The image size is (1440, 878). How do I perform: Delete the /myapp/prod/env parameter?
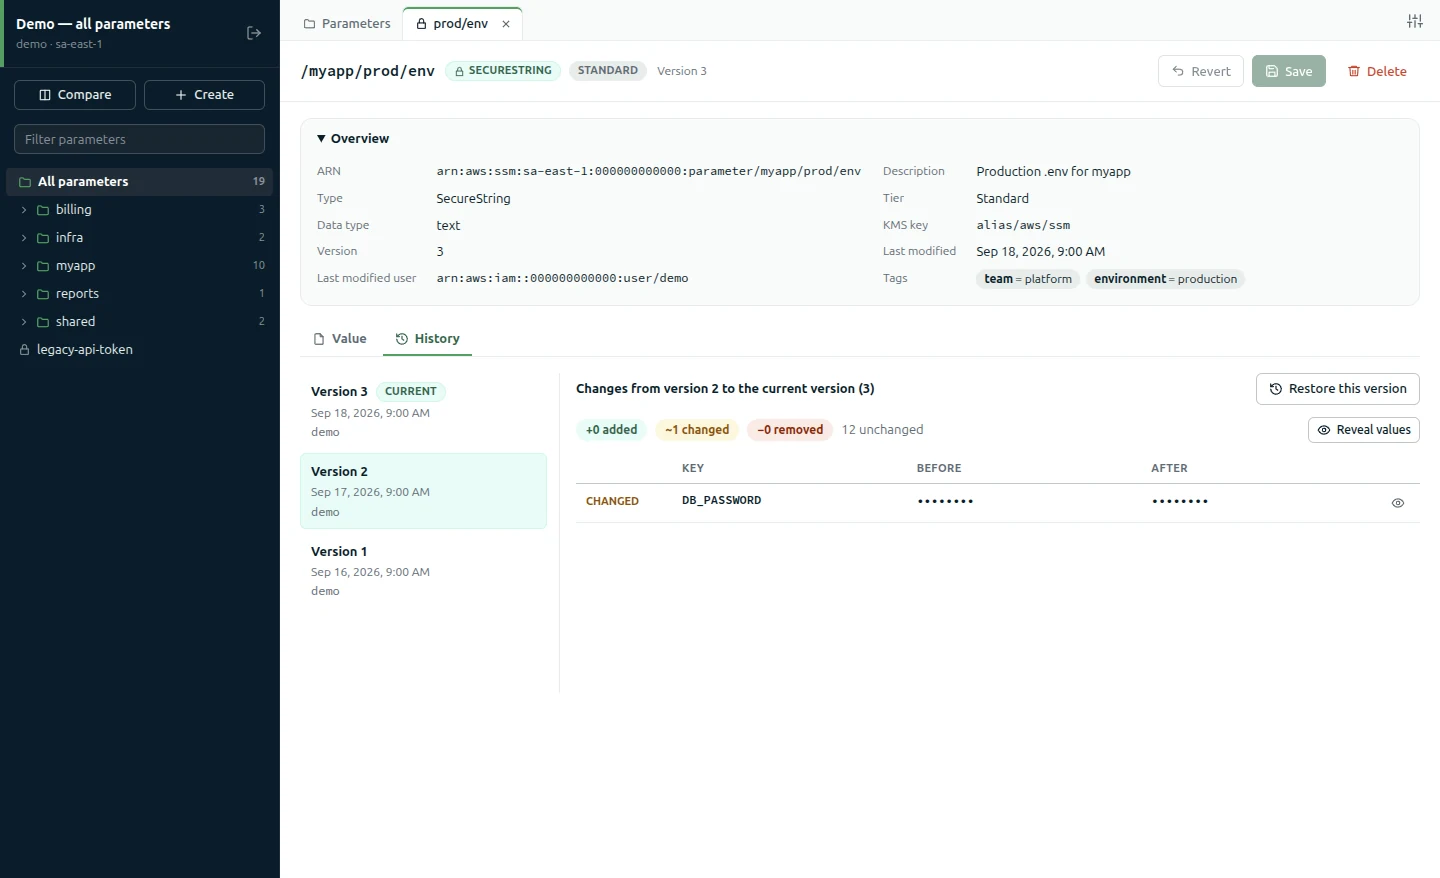1377,71
